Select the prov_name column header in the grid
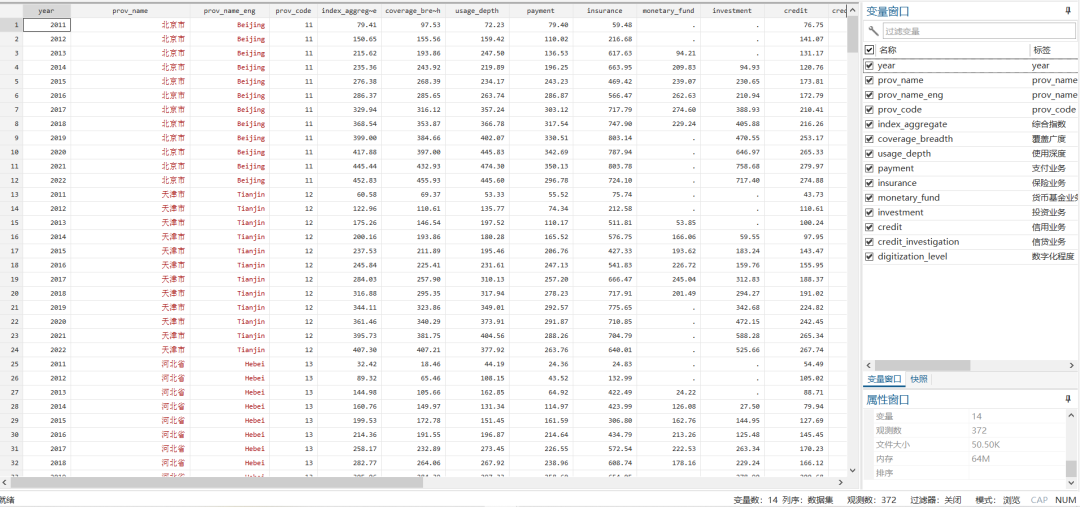 point(130,11)
